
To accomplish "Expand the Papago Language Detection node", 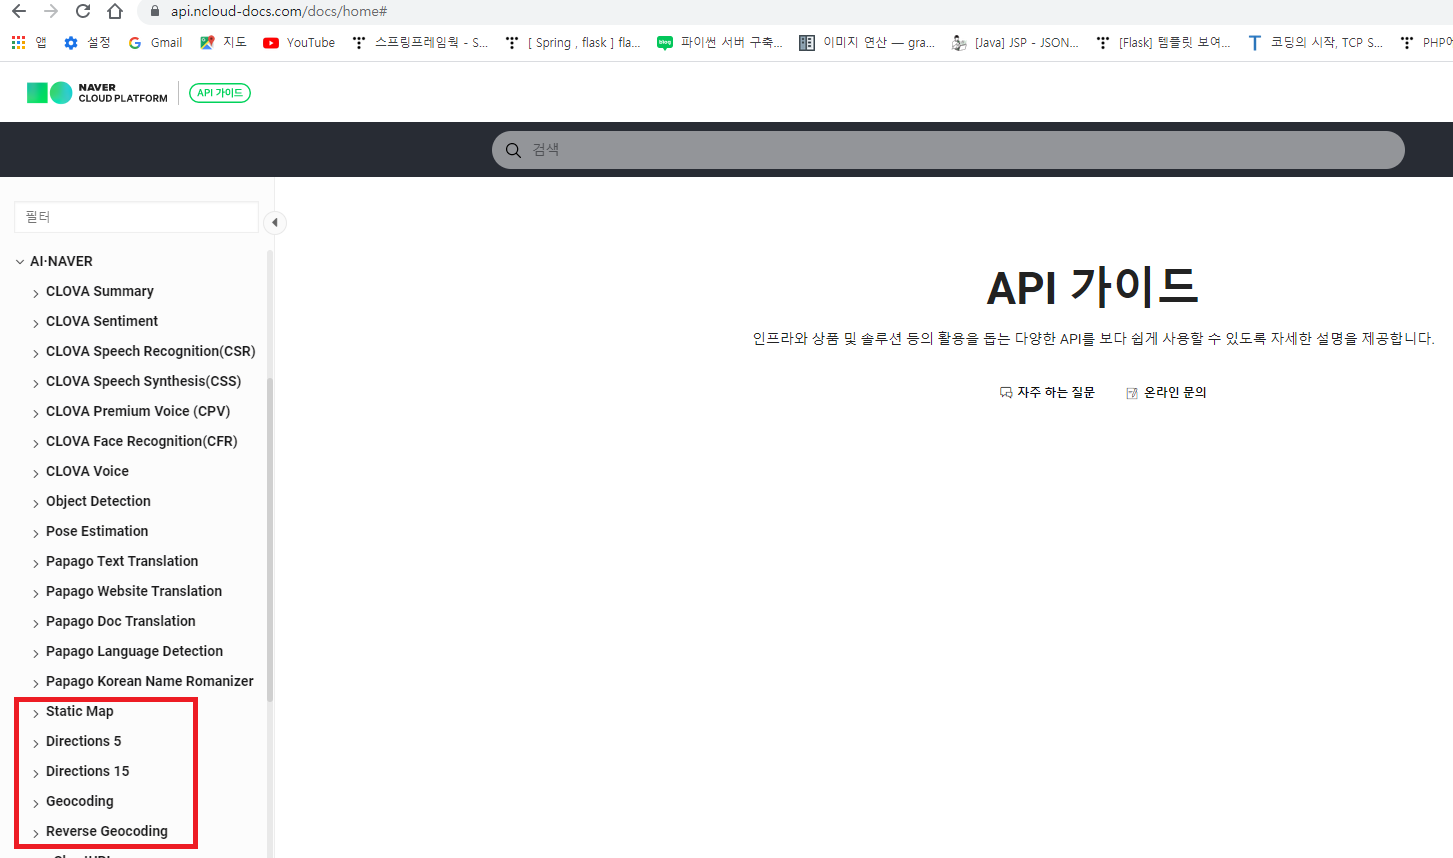I will (36, 653).
